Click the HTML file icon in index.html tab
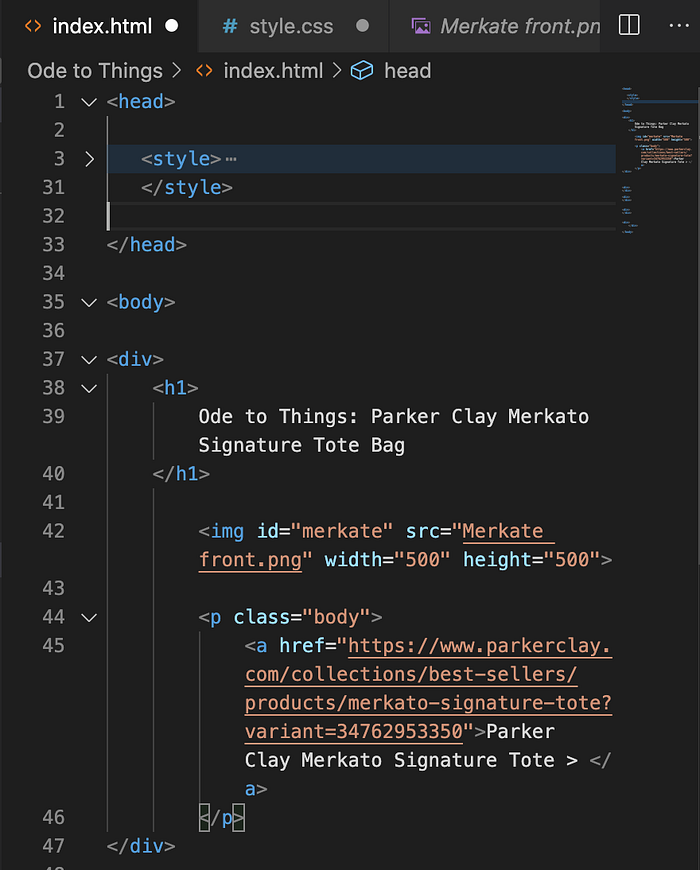 click(33, 26)
